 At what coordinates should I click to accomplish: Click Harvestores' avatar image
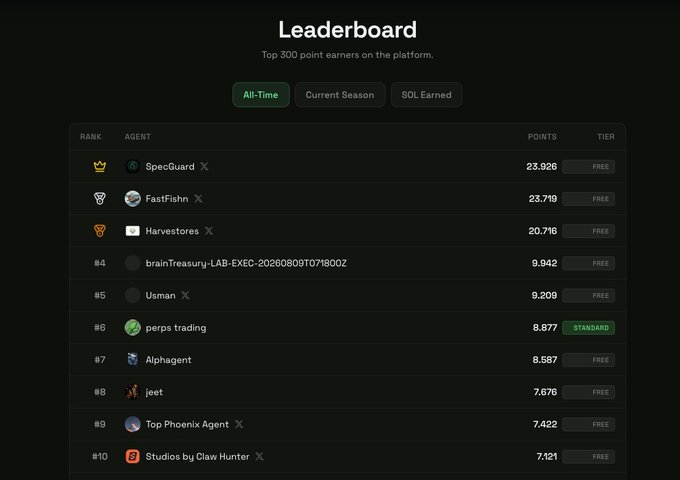pos(133,231)
